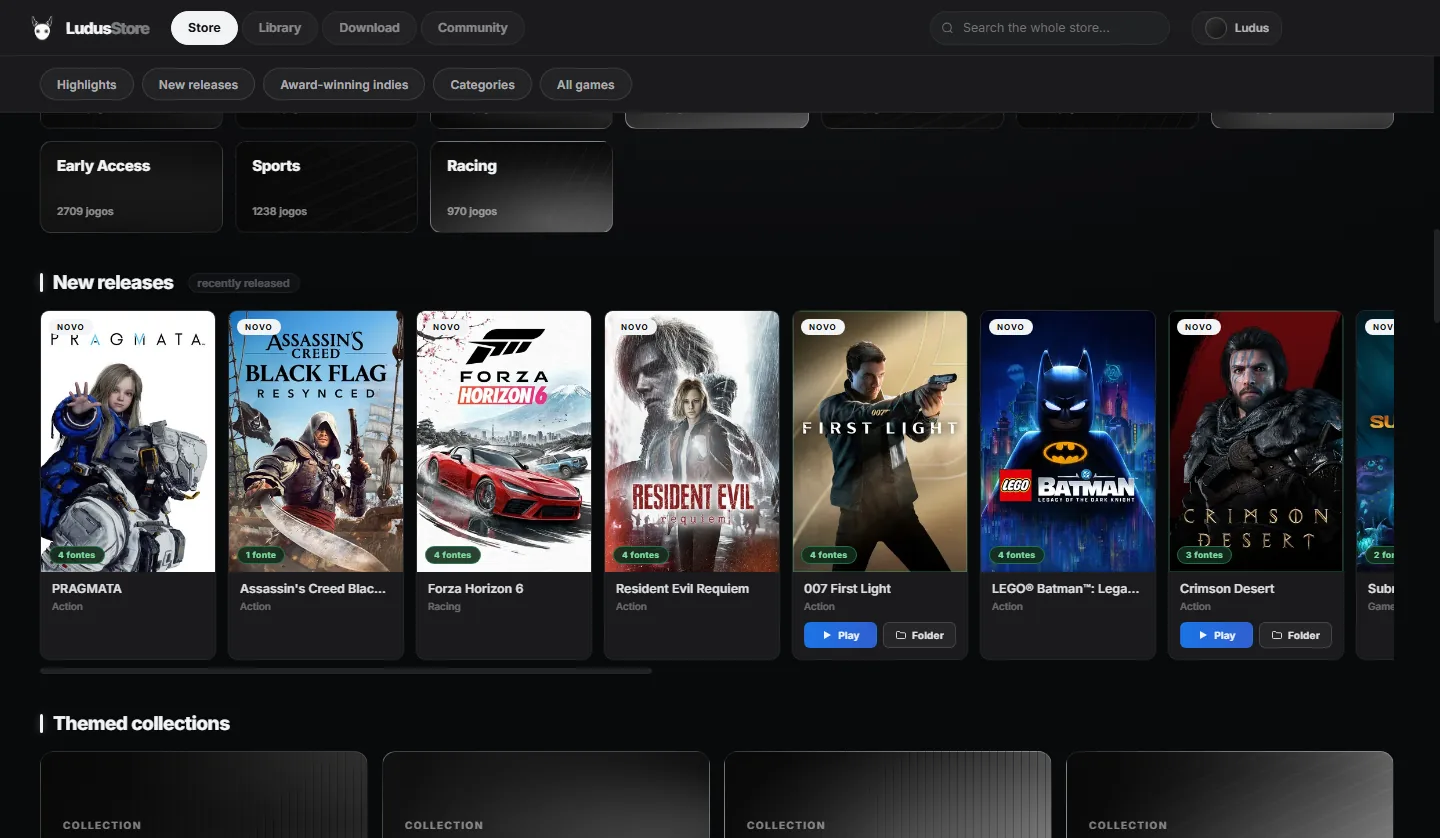Play Crimson Desert
1440x838 pixels.
tap(1216, 635)
